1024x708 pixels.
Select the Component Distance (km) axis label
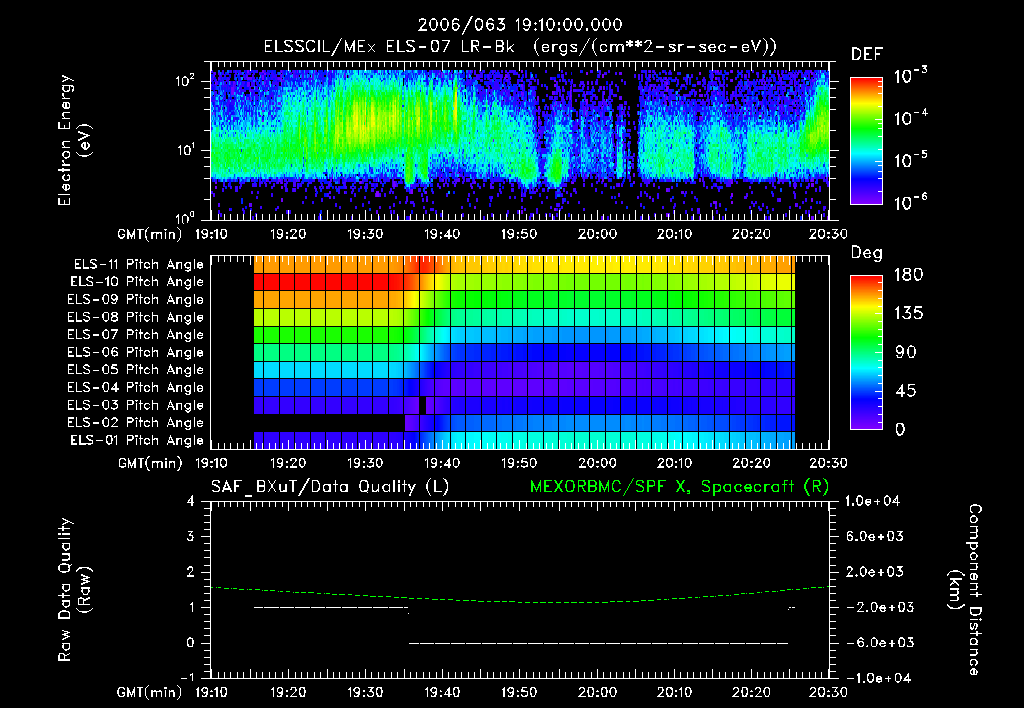point(965,590)
